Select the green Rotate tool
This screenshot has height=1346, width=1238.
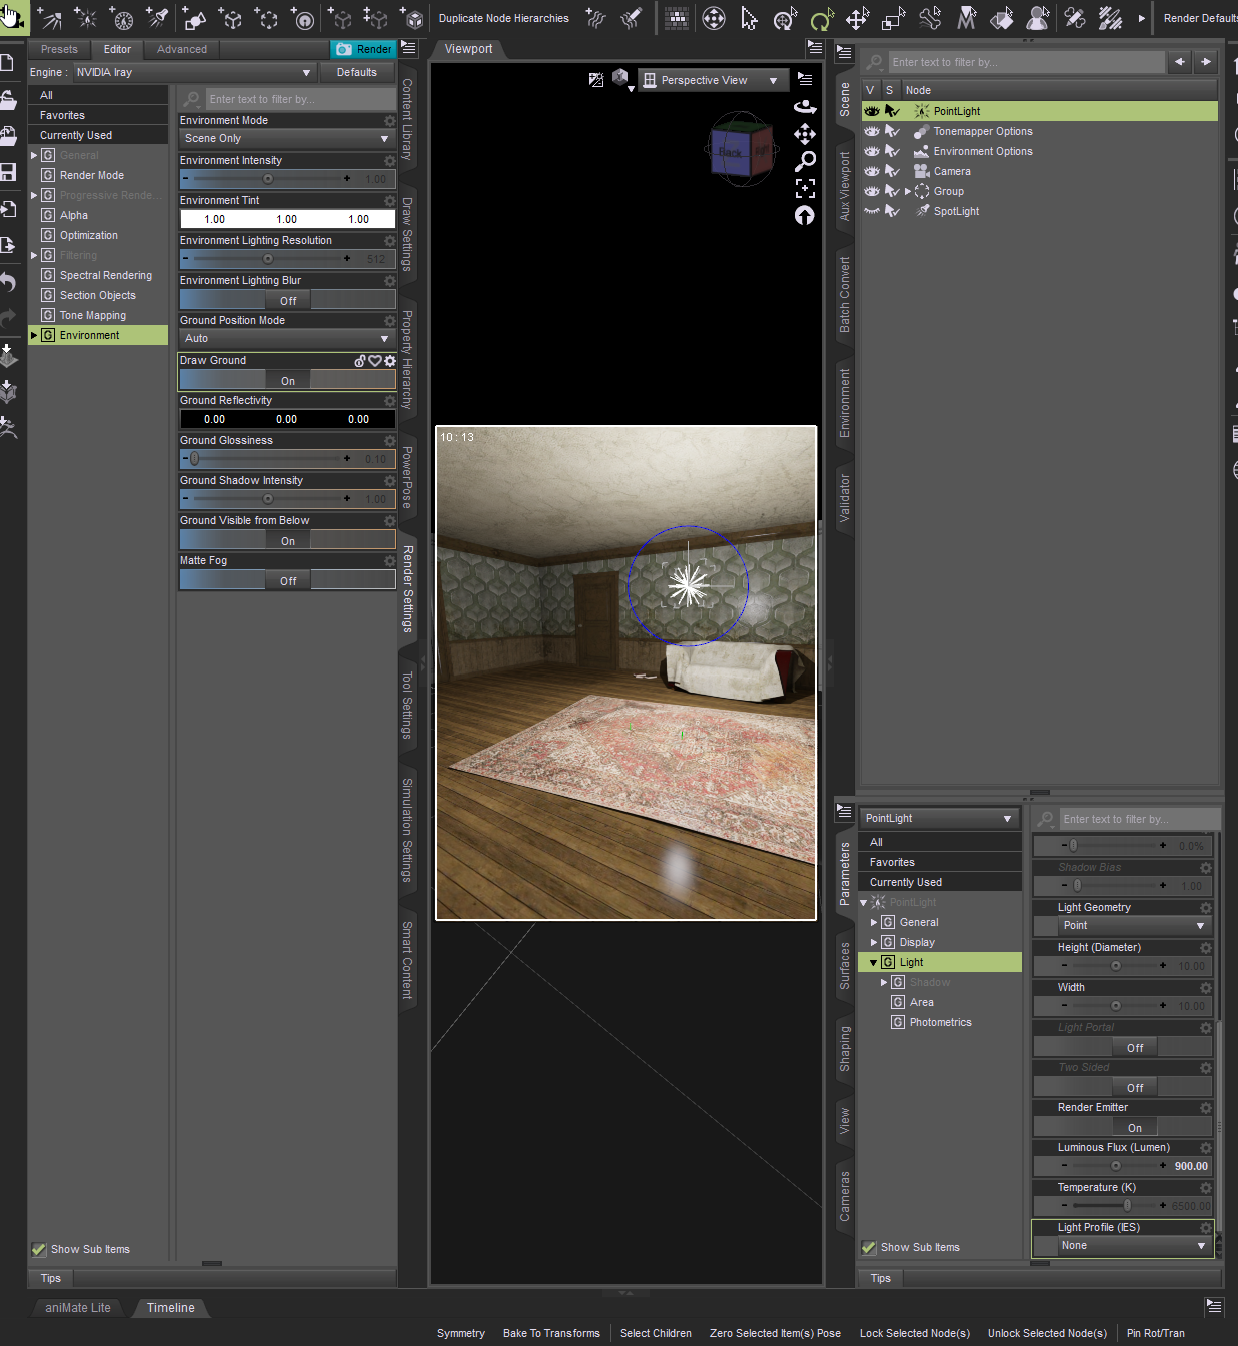coord(821,18)
